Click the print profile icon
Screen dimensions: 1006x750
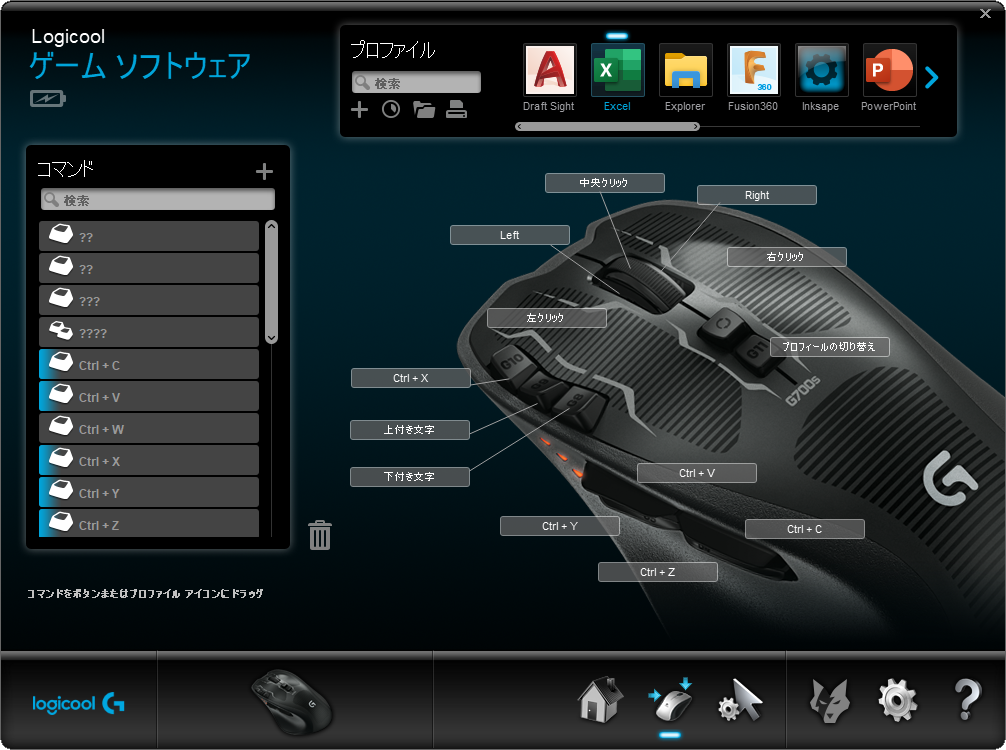[457, 110]
